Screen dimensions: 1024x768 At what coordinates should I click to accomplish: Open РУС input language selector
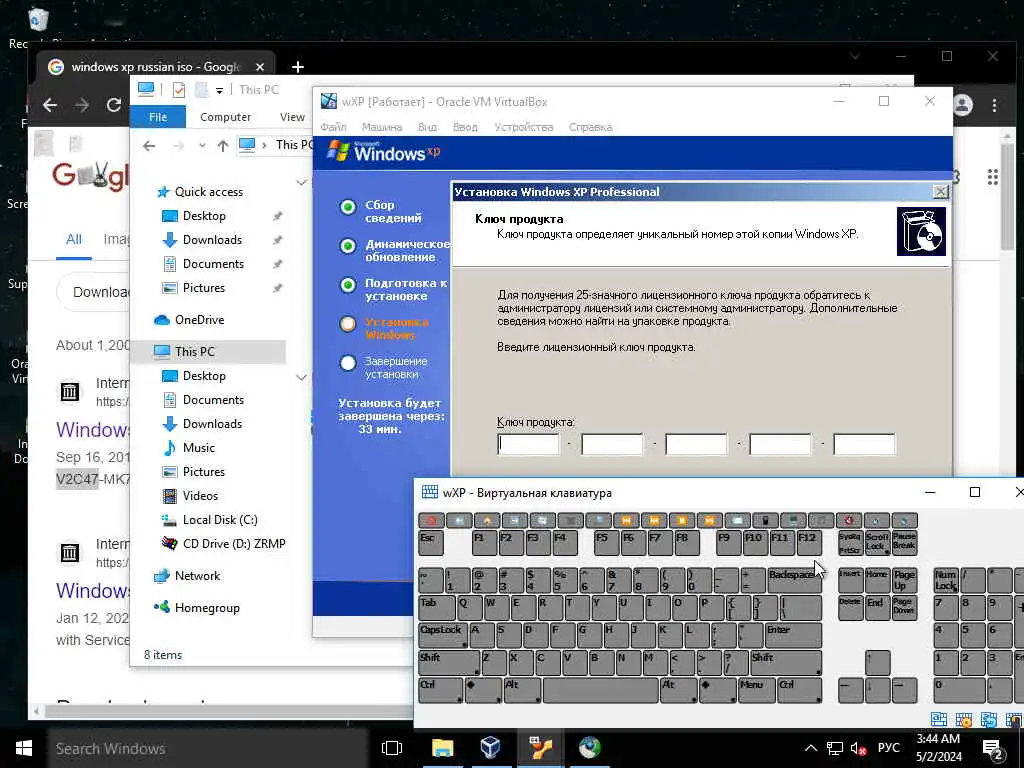[889, 748]
